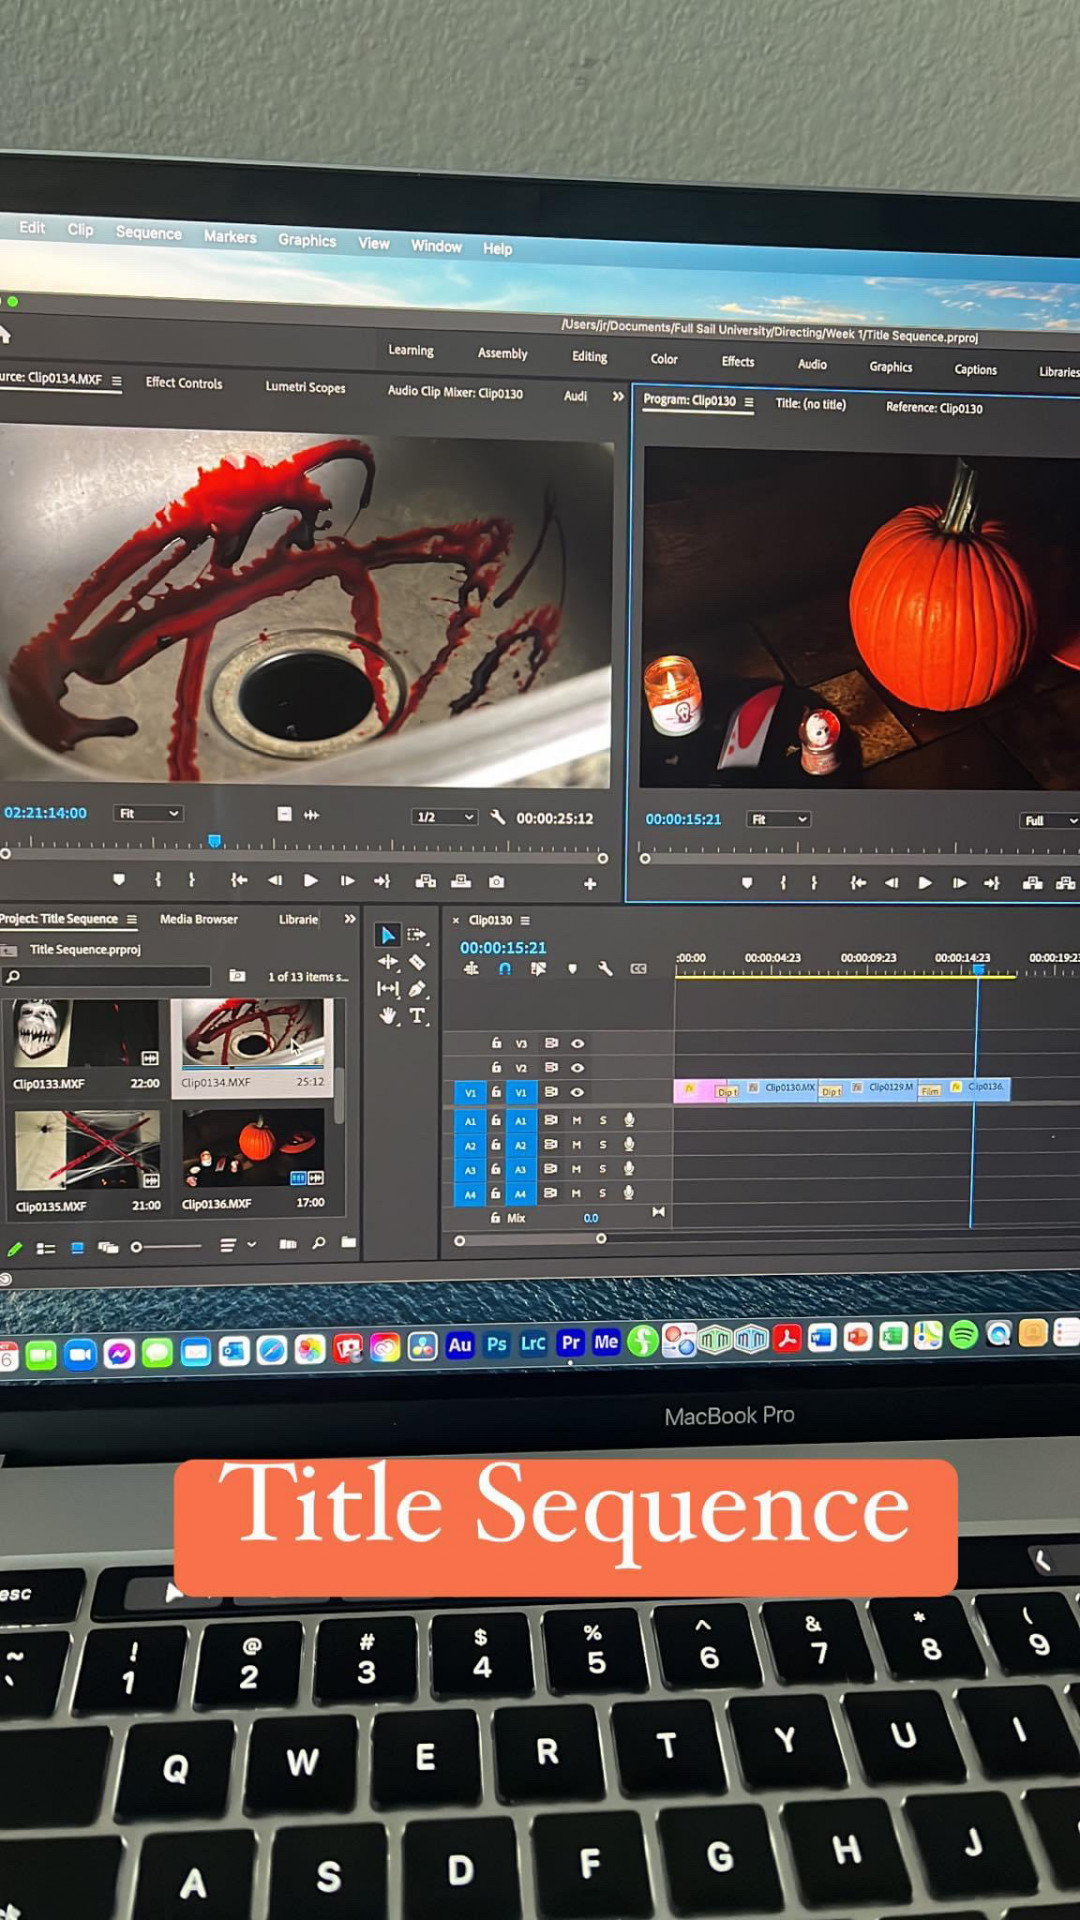
Task: Solo audio track A2
Action: (603, 1144)
